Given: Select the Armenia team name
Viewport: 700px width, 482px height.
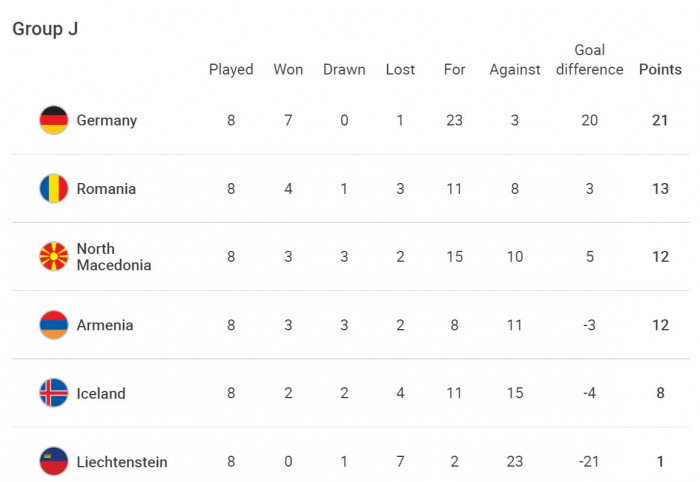Looking at the screenshot, I should click(105, 325).
